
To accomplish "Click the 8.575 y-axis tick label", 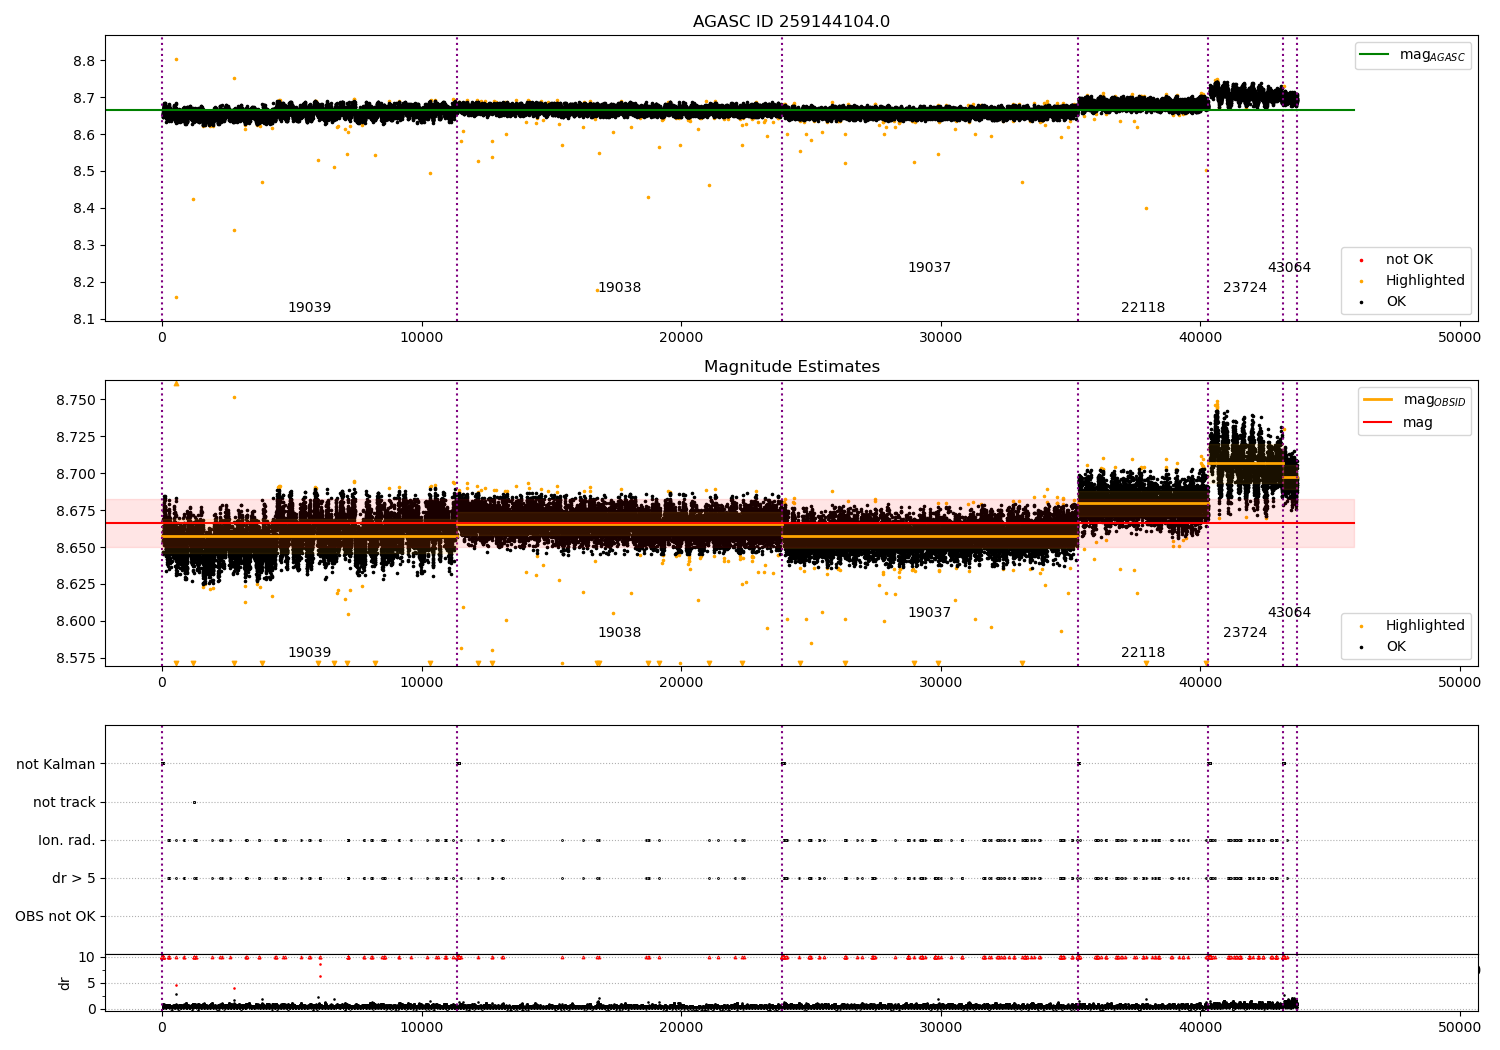I will pyautogui.click(x=76, y=658).
